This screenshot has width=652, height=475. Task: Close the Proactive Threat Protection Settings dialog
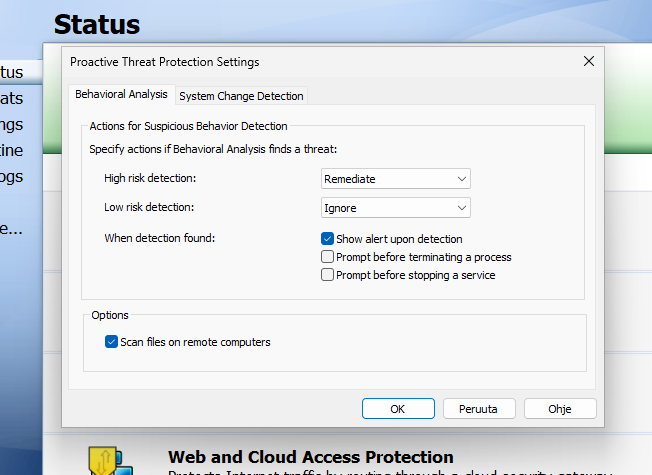[589, 61]
